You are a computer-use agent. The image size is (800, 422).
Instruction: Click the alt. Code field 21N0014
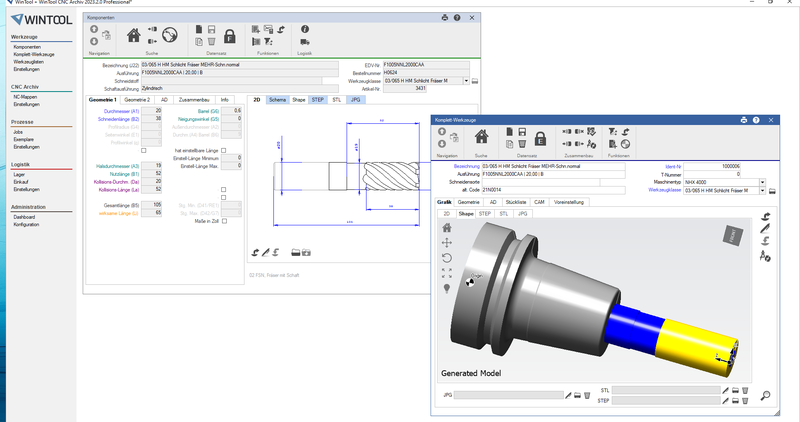(x=554, y=190)
